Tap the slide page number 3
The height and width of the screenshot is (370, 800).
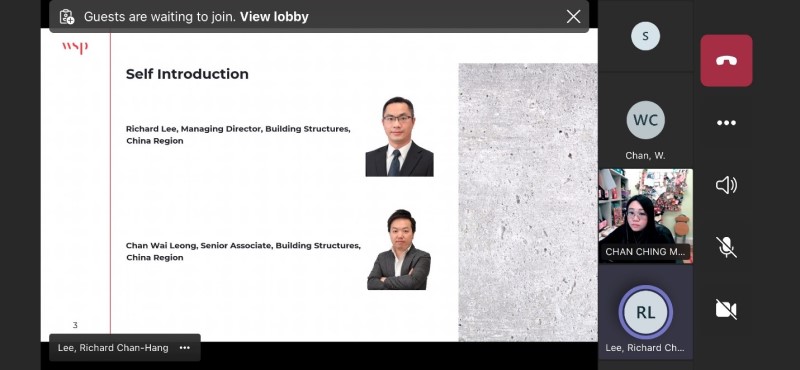[x=75, y=325]
